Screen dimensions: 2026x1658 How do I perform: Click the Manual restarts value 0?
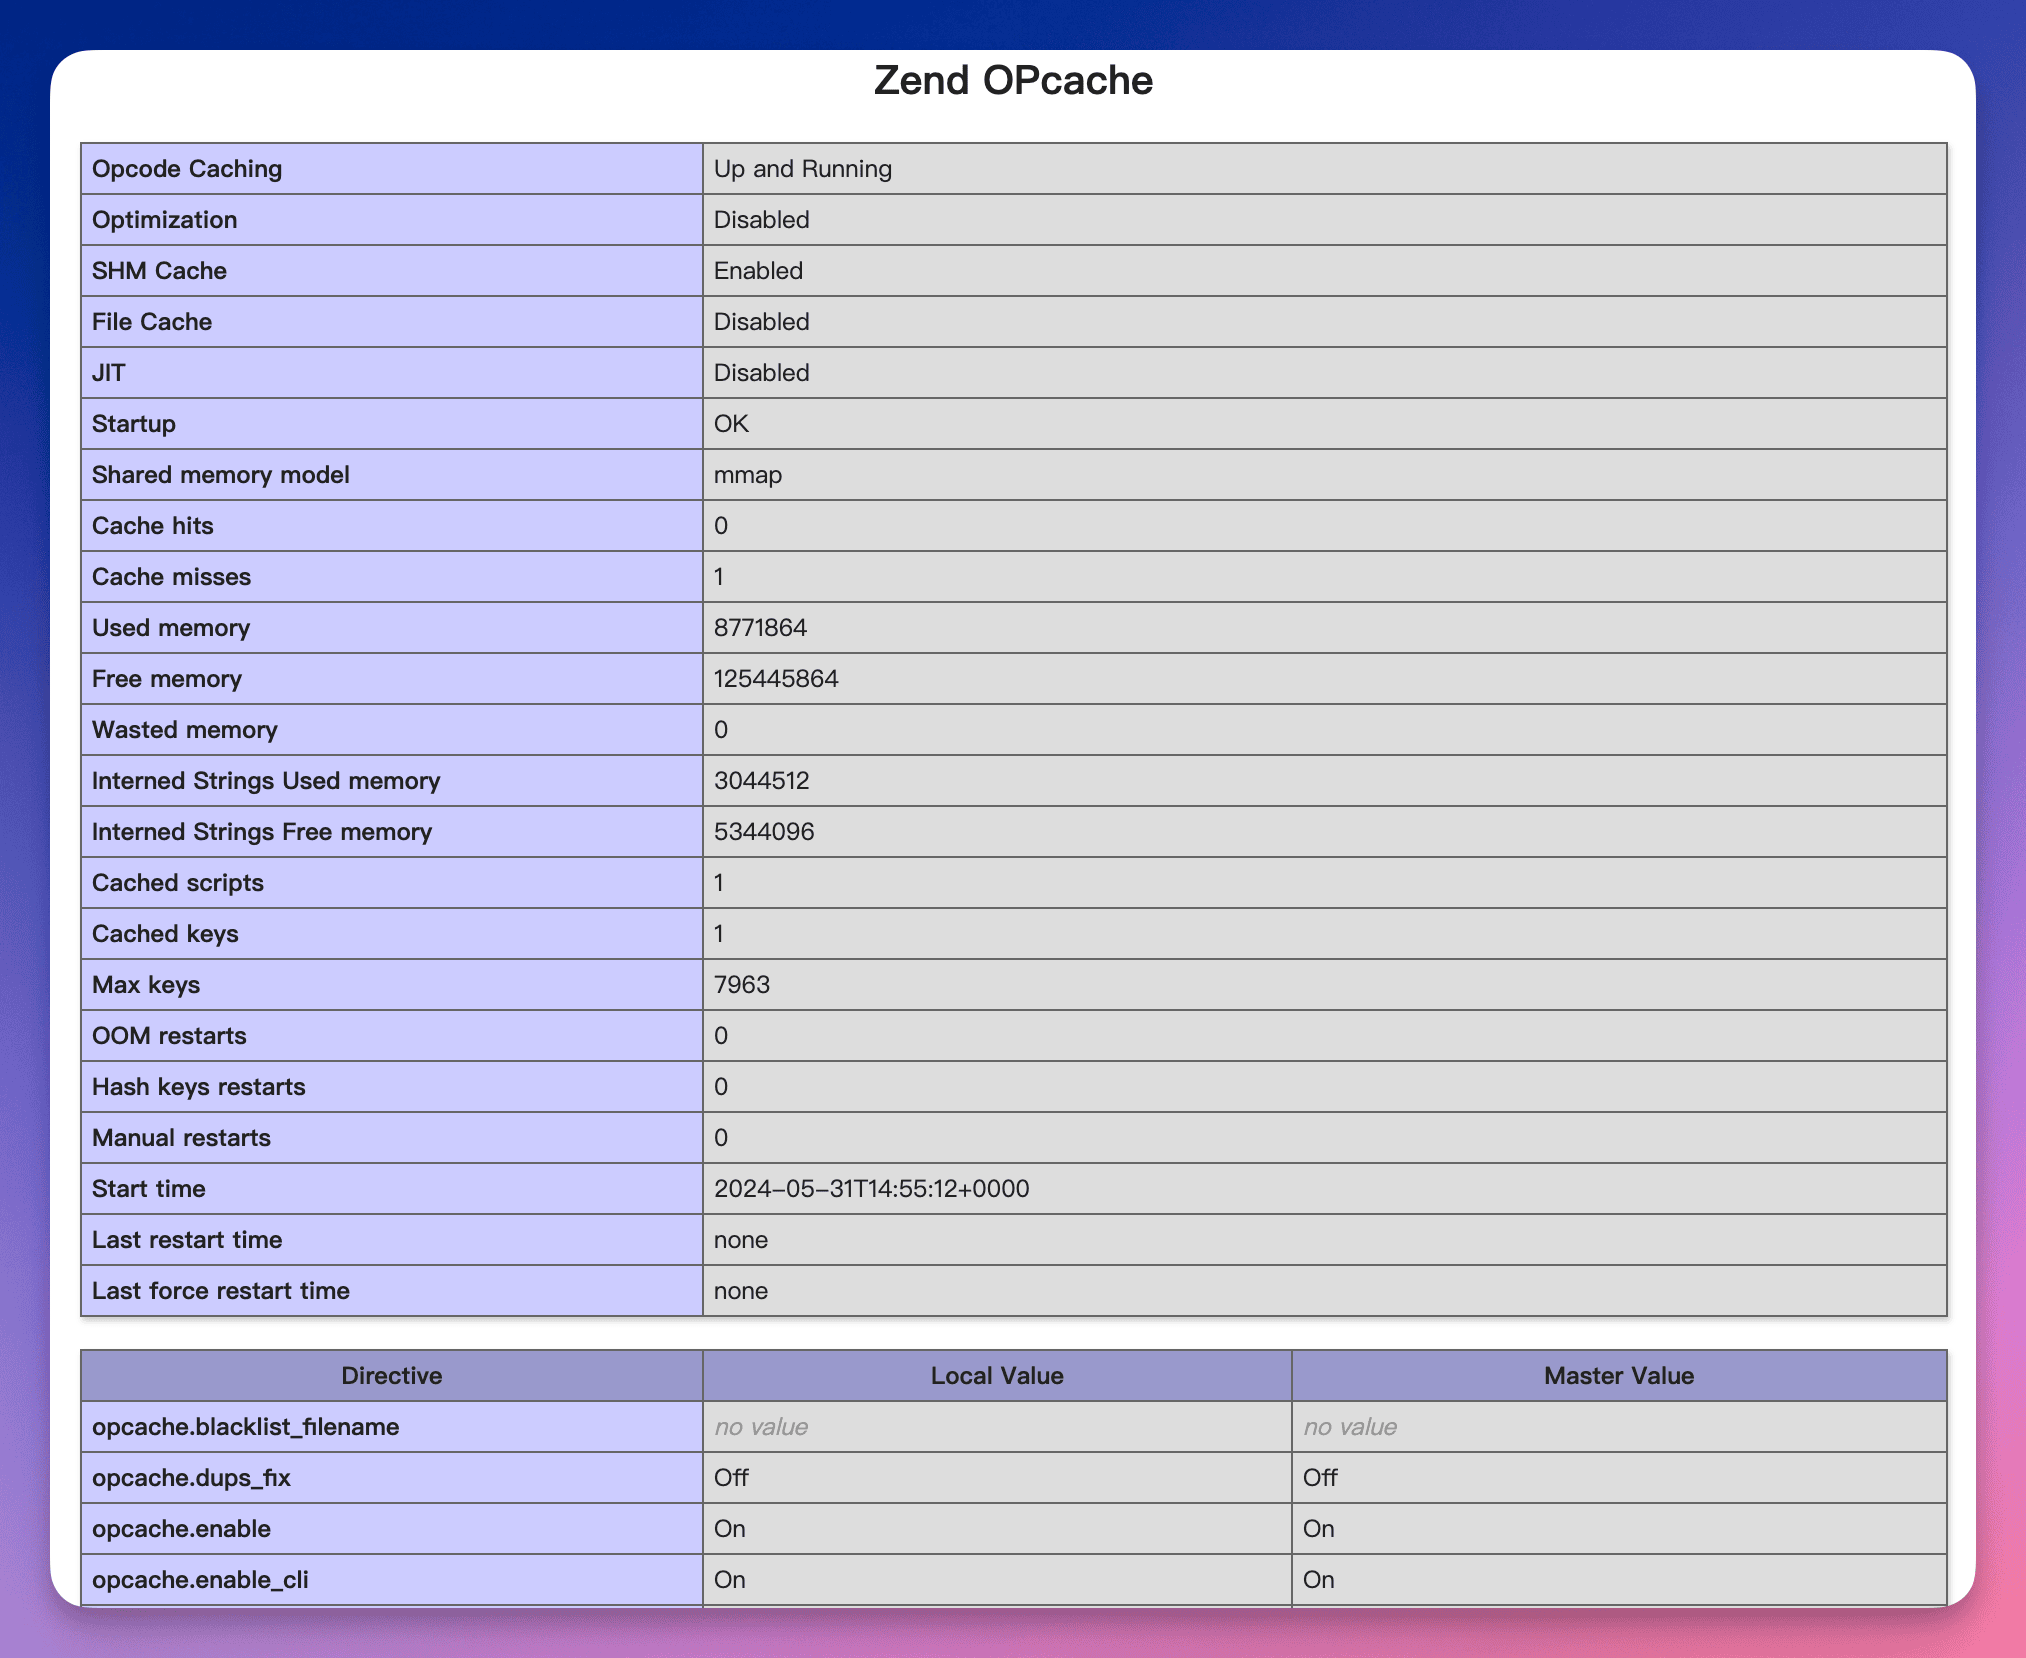721,1138
